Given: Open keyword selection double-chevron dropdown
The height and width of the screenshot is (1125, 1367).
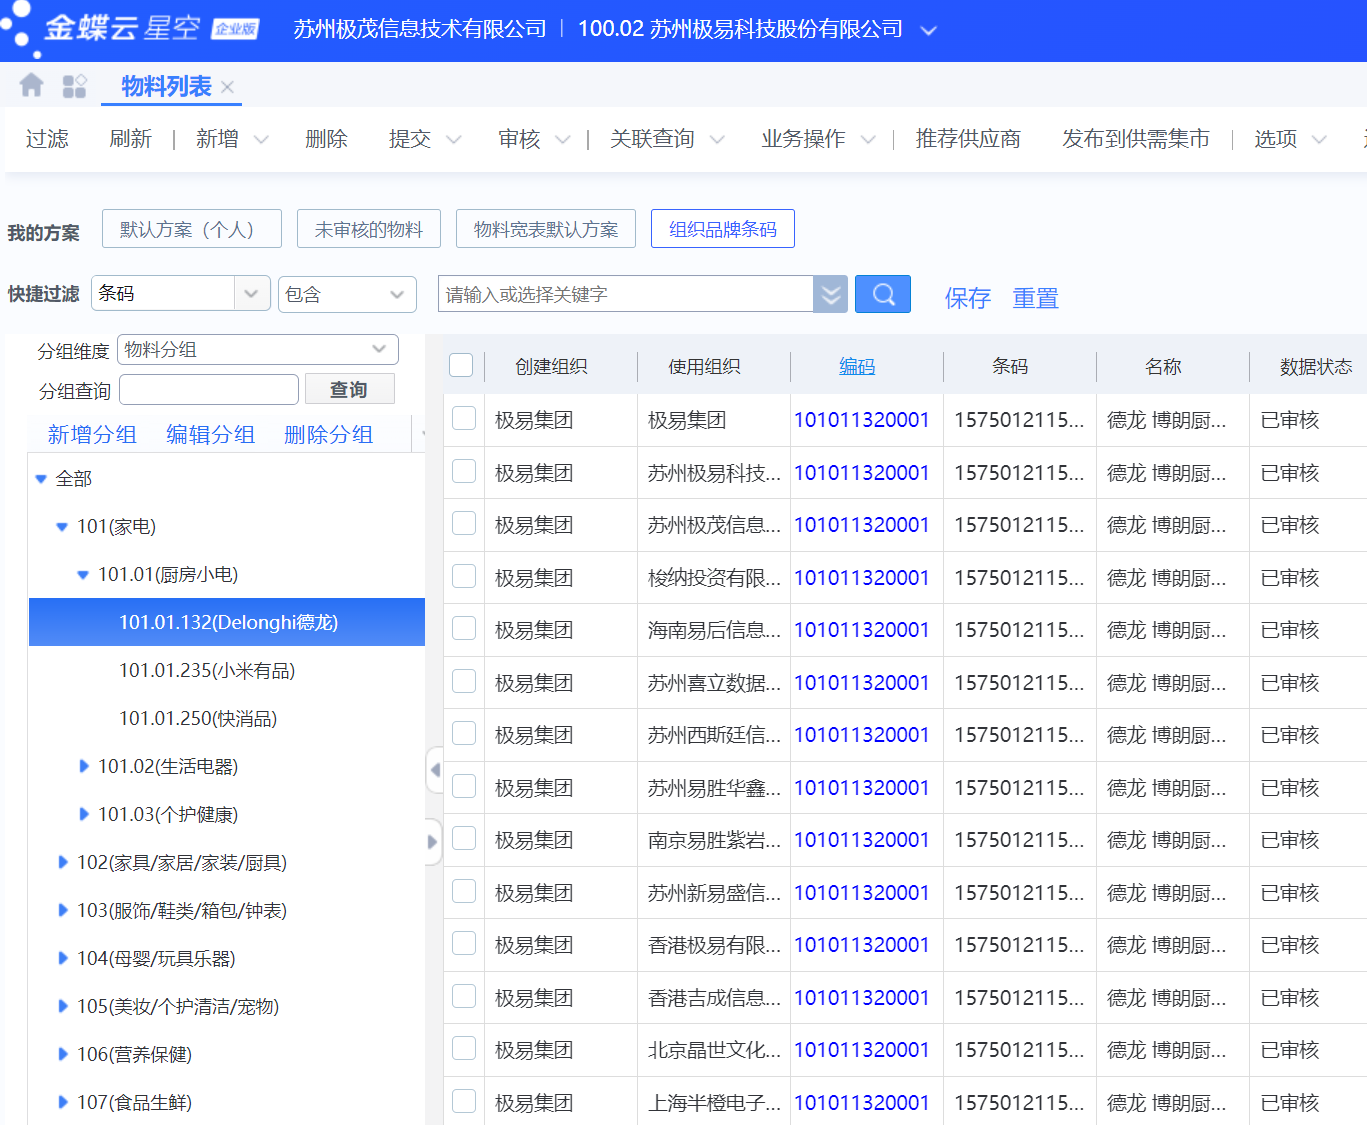Looking at the screenshot, I should click(830, 294).
